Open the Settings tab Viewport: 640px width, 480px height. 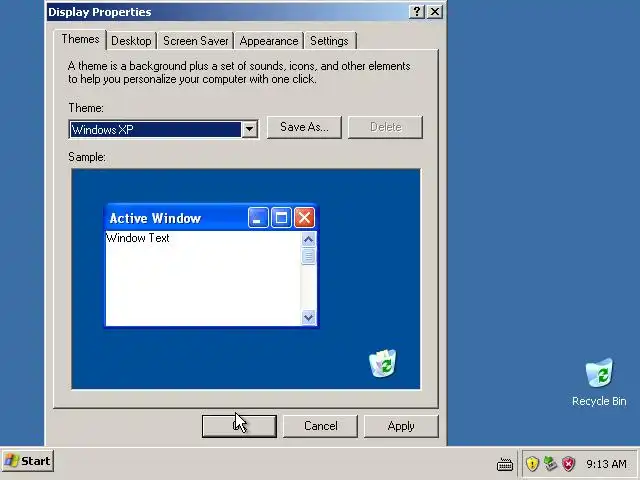pos(330,41)
